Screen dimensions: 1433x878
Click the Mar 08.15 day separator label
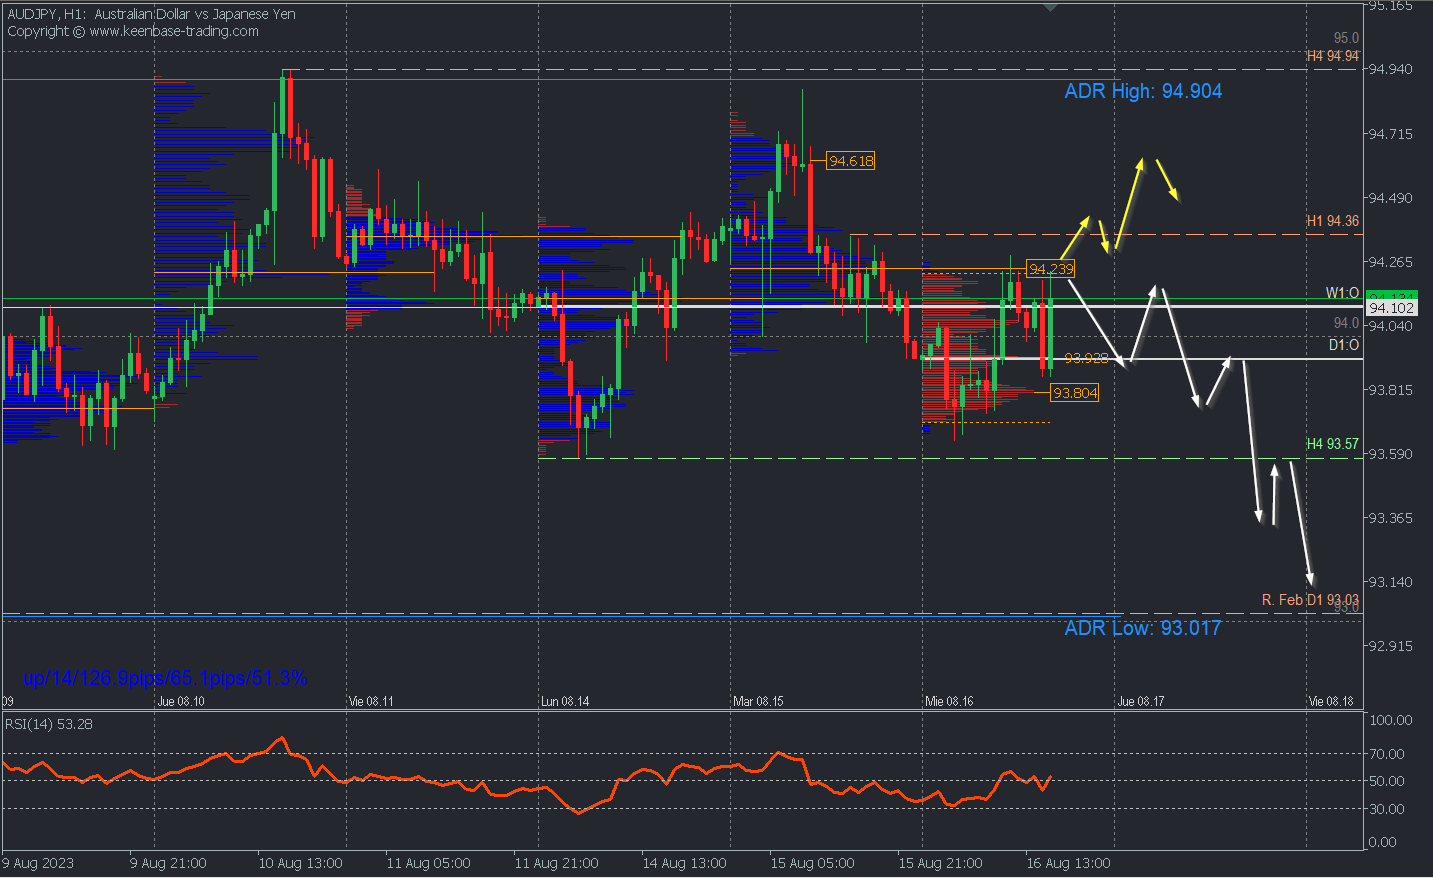coord(758,701)
